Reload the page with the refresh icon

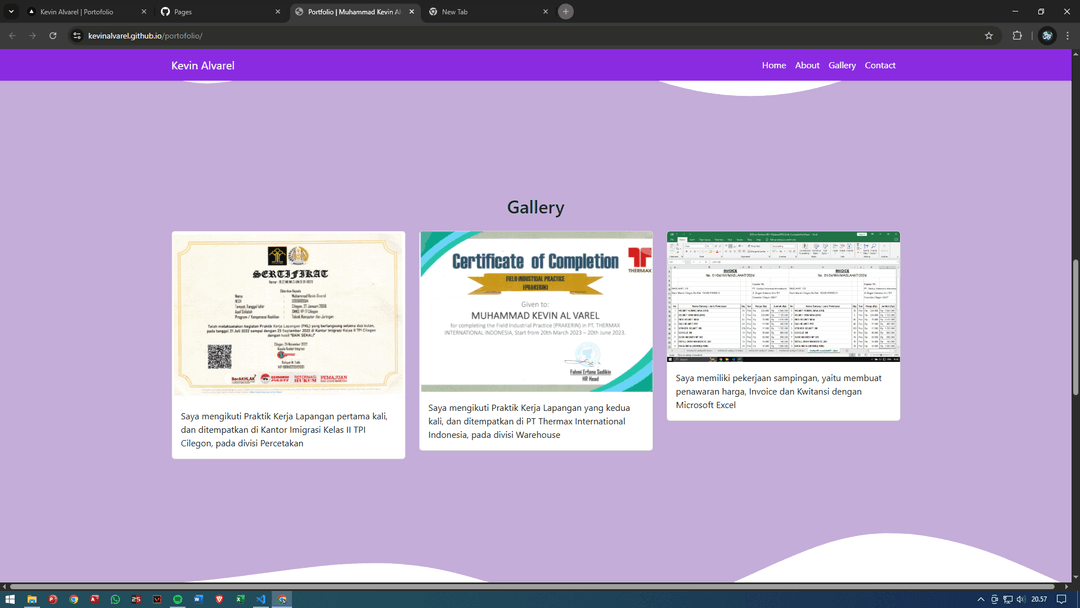click(x=53, y=35)
